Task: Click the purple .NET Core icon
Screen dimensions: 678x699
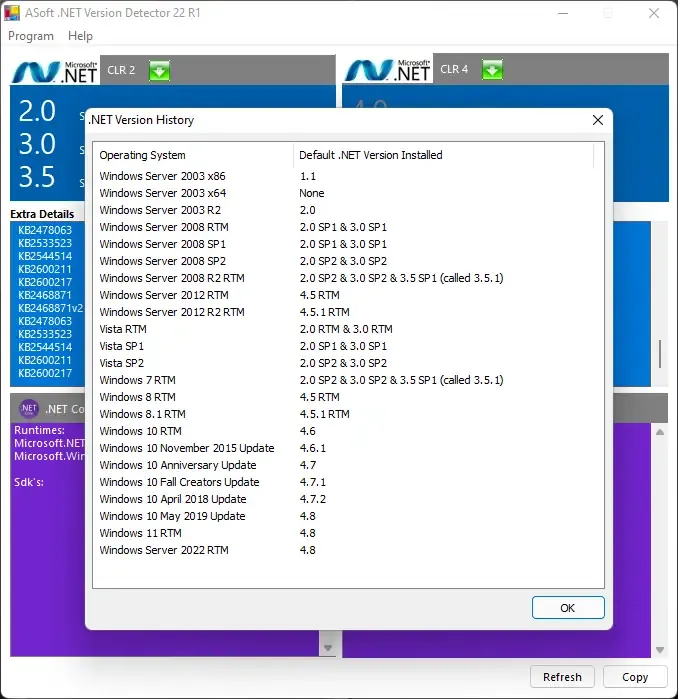Action: click(x=29, y=408)
